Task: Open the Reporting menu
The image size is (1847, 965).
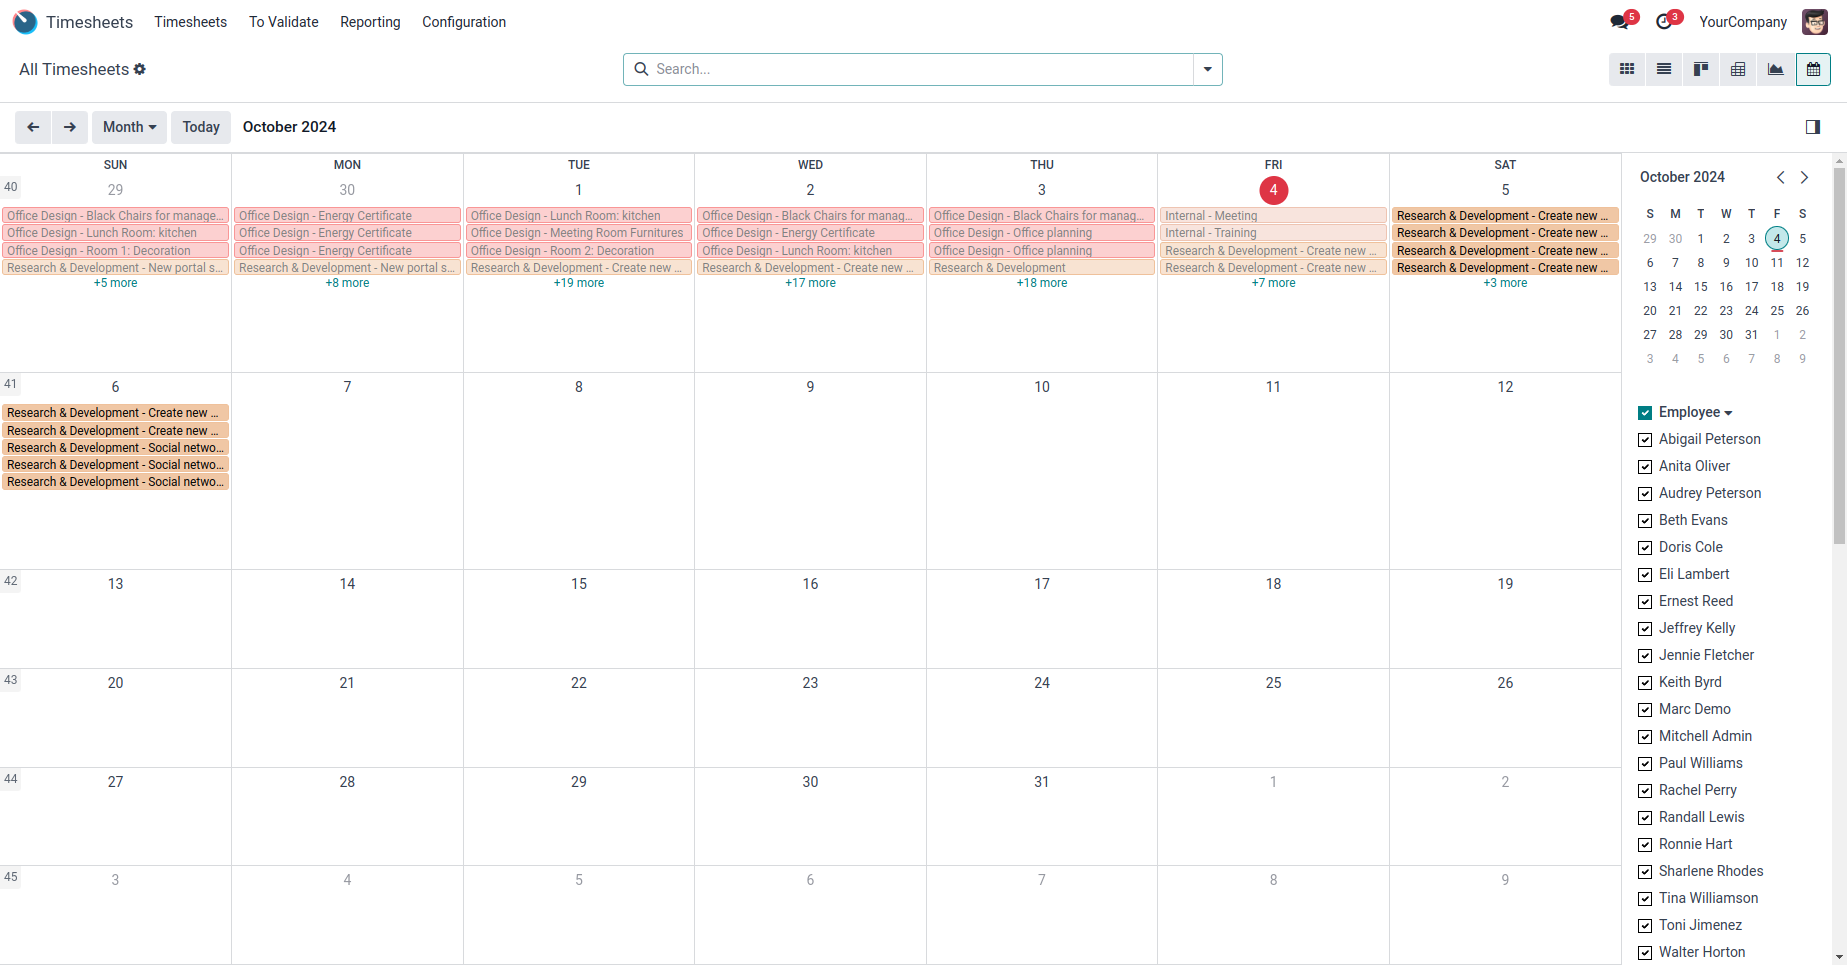Action: click(370, 22)
